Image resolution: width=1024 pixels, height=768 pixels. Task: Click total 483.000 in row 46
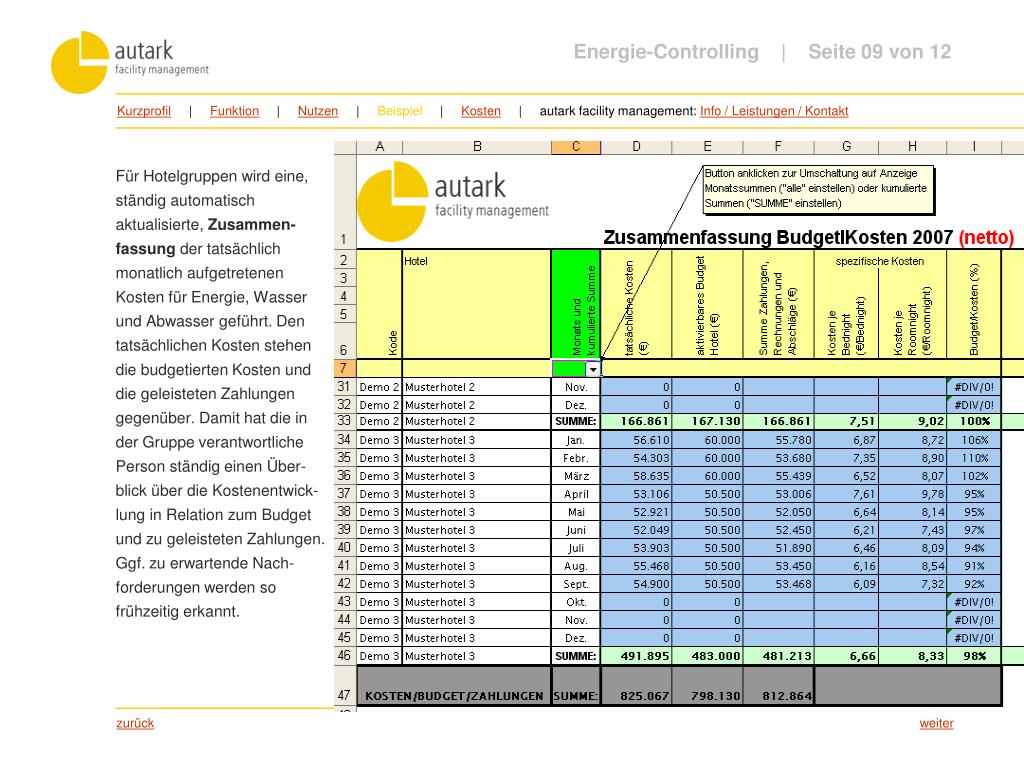707,656
